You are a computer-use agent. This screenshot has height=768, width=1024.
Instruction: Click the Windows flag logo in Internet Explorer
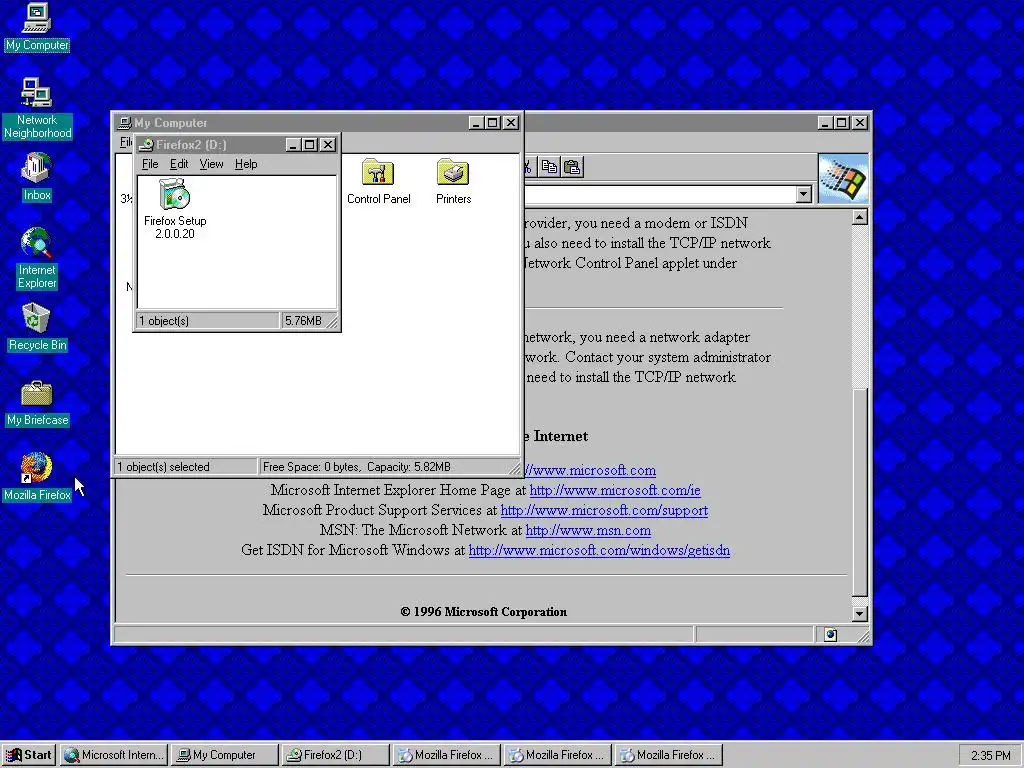pyautogui.click(x=843, y=180)
